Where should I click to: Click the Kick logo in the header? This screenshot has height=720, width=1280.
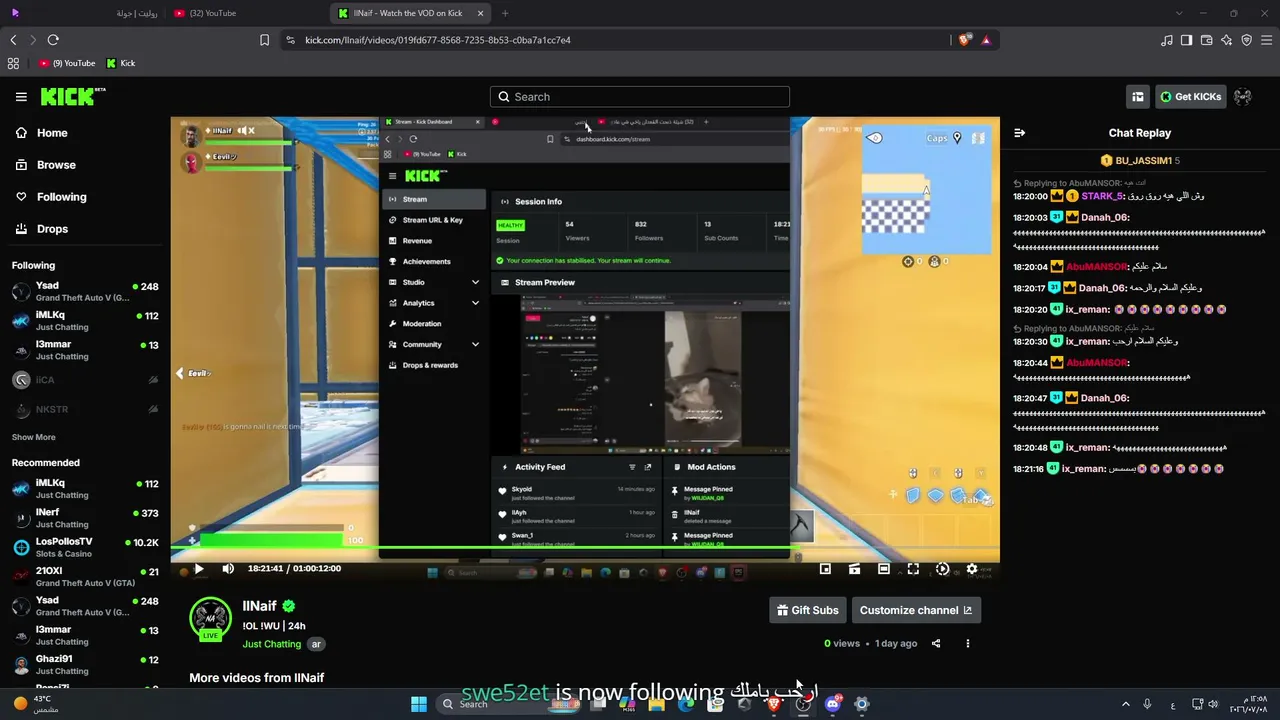73,96
